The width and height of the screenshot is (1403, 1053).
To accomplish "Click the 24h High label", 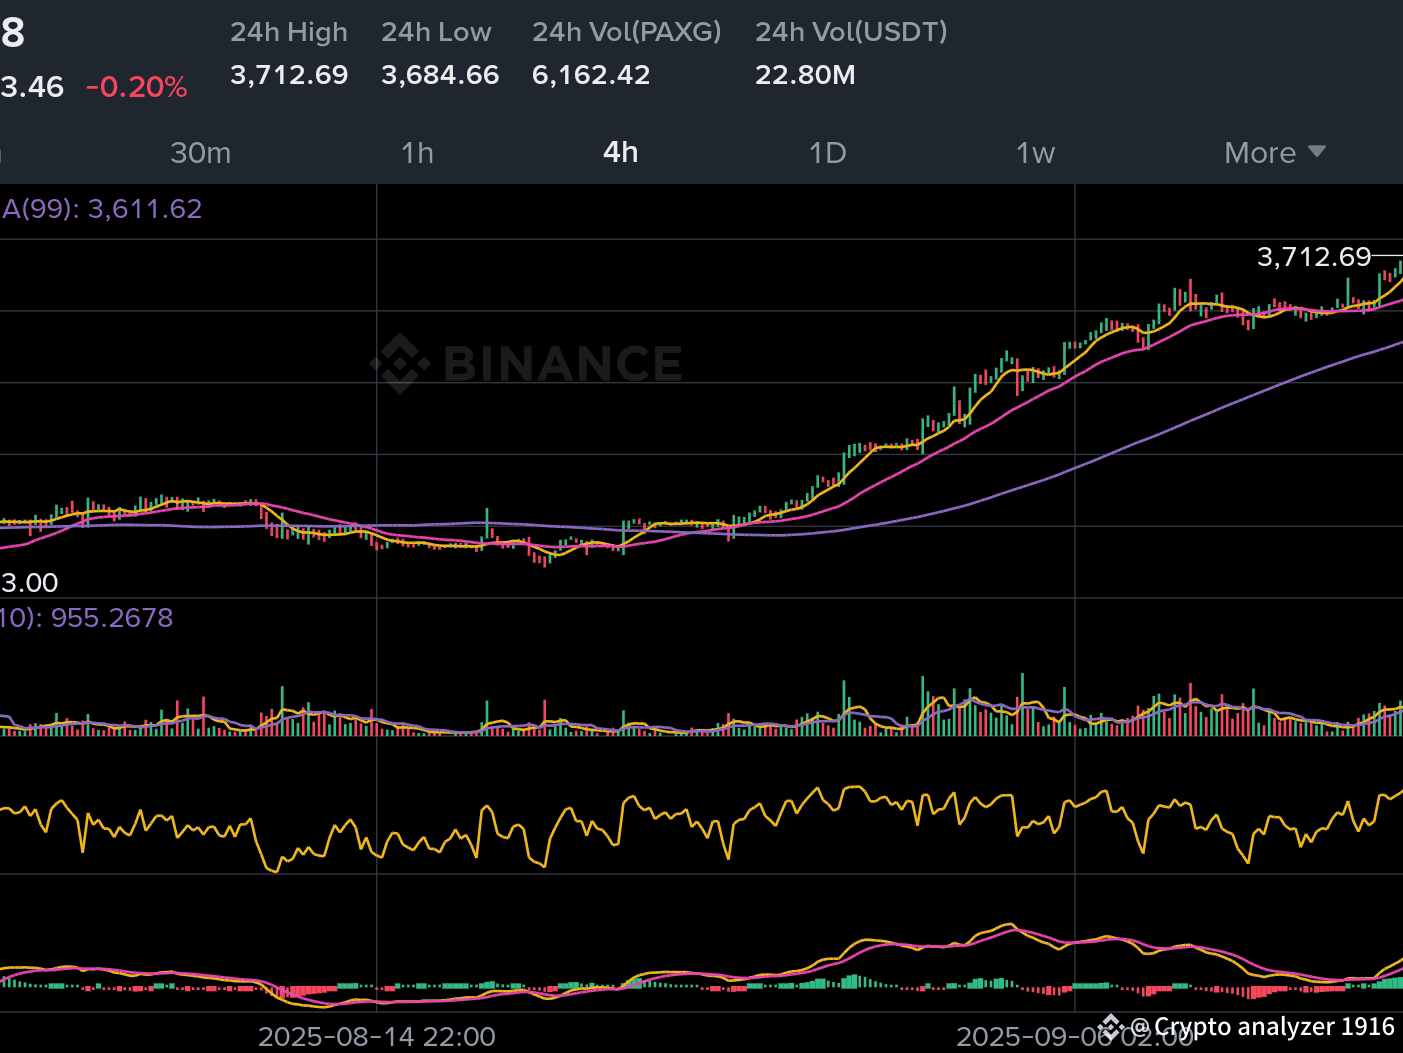I will pyautogui.click(x=289, y=32).
